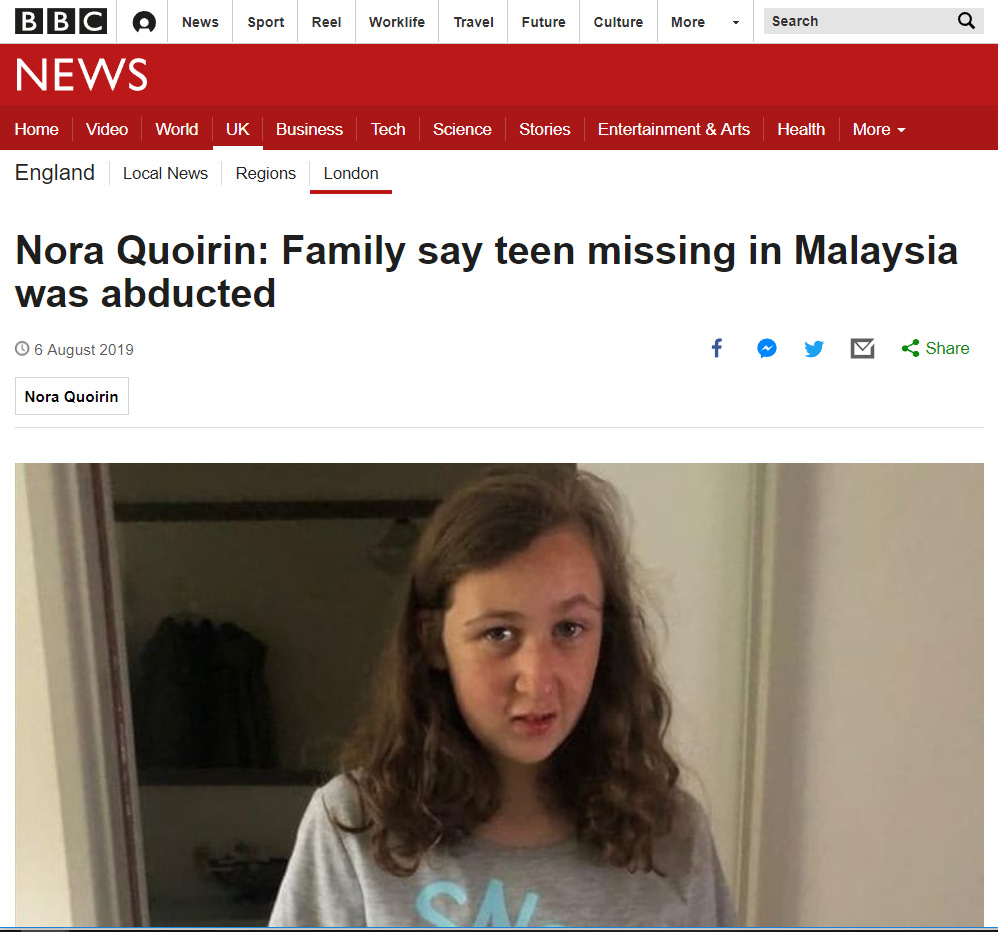Image resolution: width=998 pixels, height=932 pixels.
Task: Open the UK news section
Action: [x=237, y=129]
